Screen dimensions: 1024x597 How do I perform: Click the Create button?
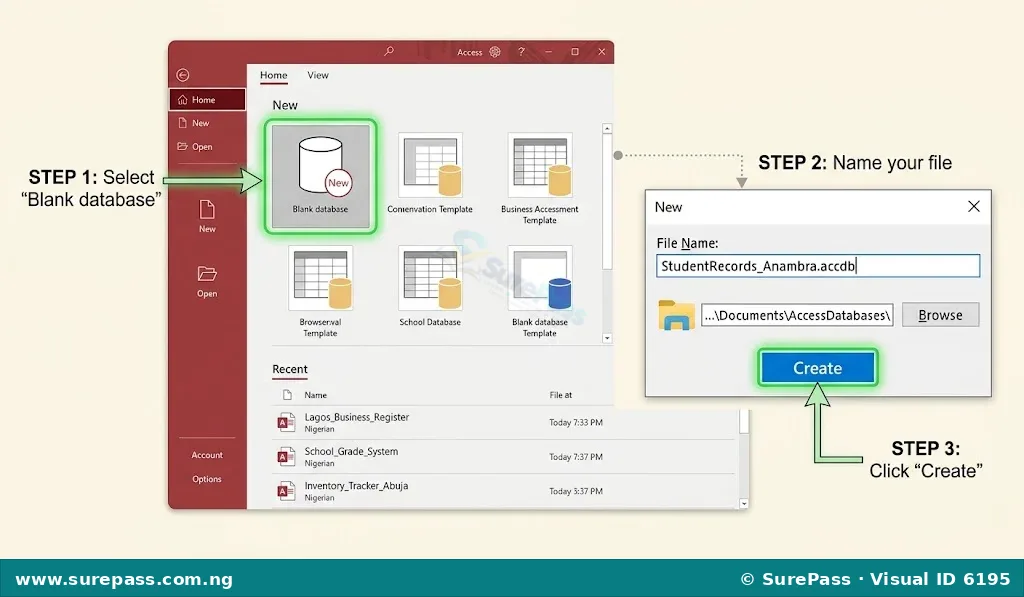(x=818, y=368)
